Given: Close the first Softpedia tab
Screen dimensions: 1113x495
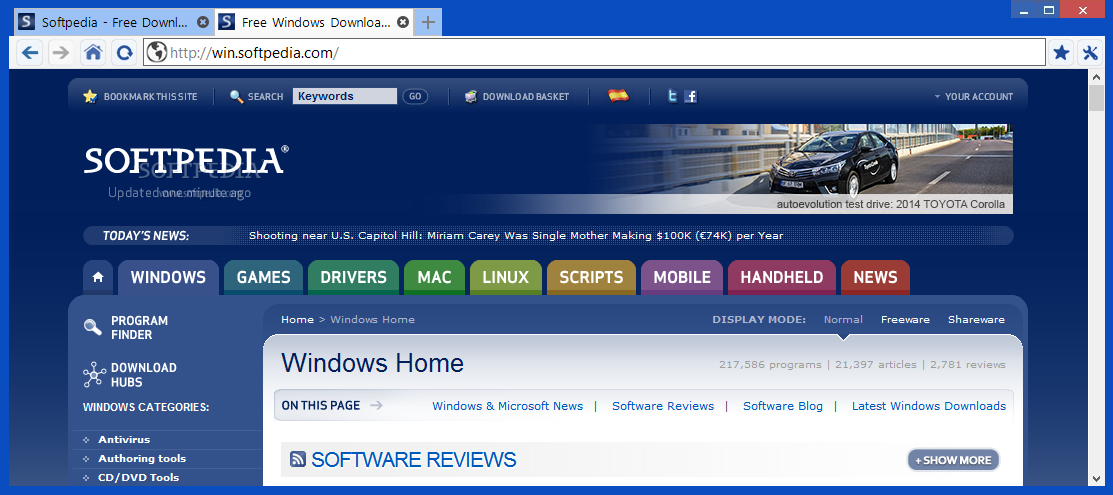Looking at the screenshot, I should 202,22.
